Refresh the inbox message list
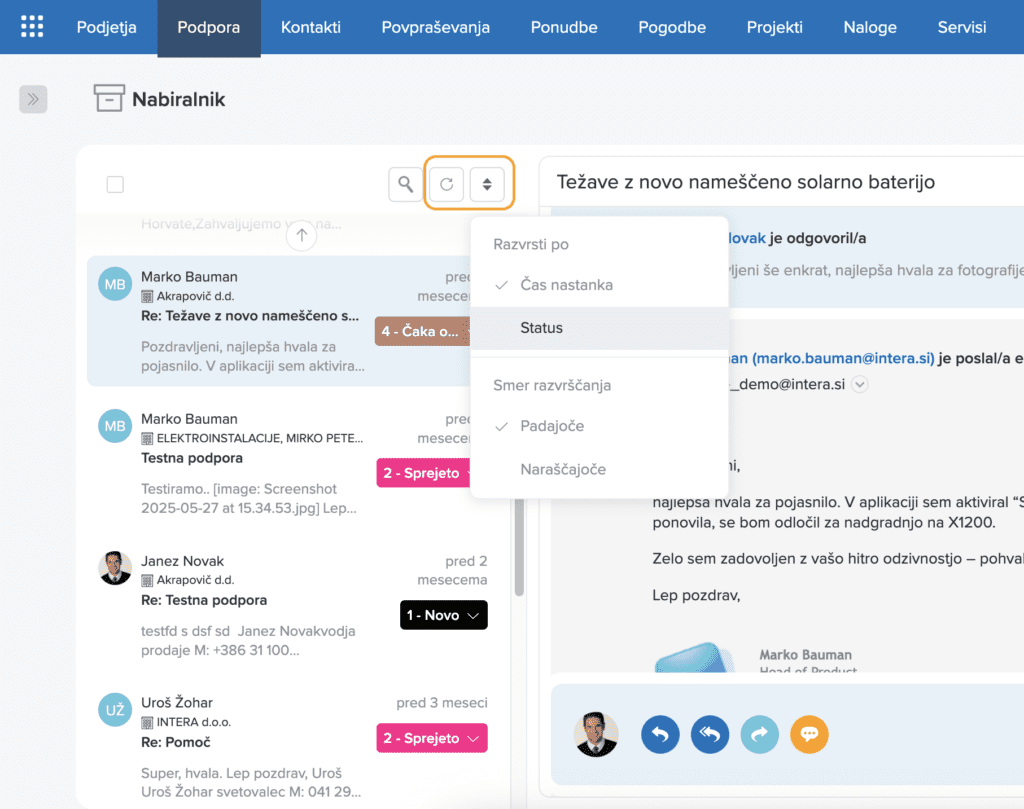 (447, 184)
